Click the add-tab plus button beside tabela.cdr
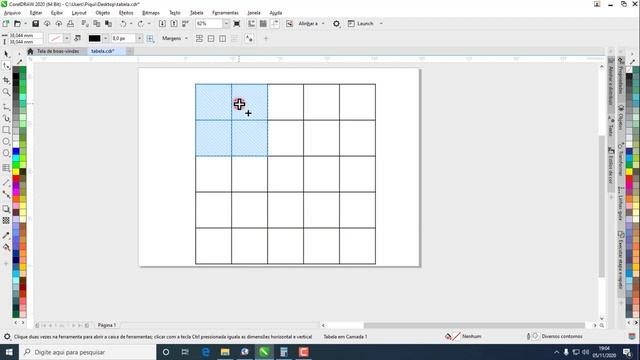Image resolution: width=640 pixels, height=360 pixels. pos(129,51)
